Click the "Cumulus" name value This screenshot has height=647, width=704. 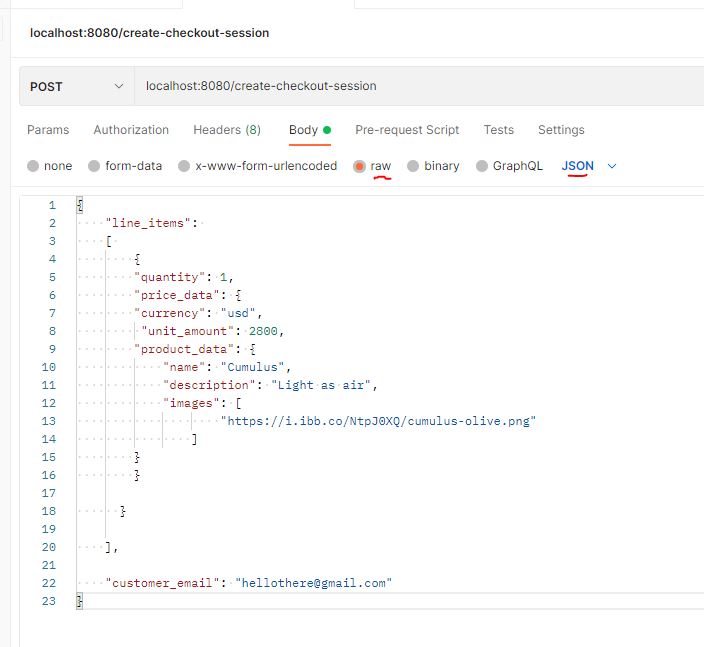click(x=252, y=367)
